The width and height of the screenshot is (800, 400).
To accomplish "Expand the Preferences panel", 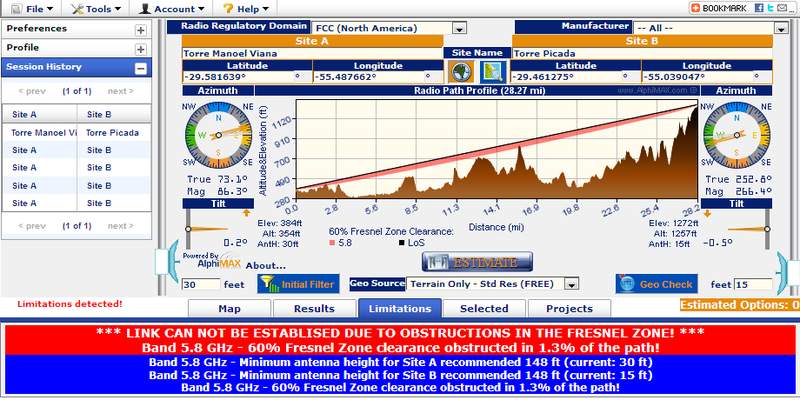I will [x=141, y=30].
